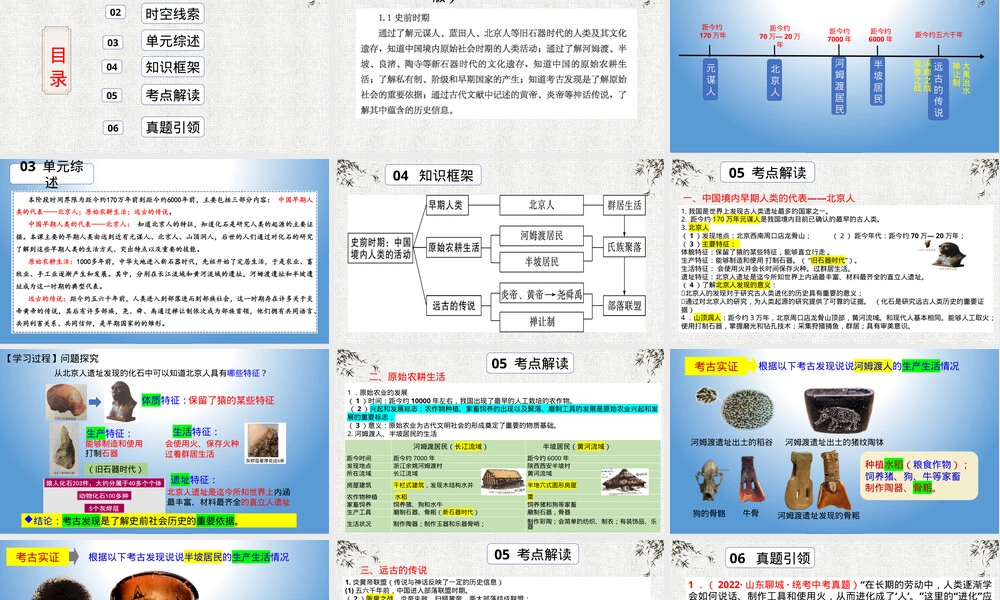Click the 河姆渡遗址出土的稻谷 image
This screenshot has width=1000, height=600.
[x=747, y=410]
